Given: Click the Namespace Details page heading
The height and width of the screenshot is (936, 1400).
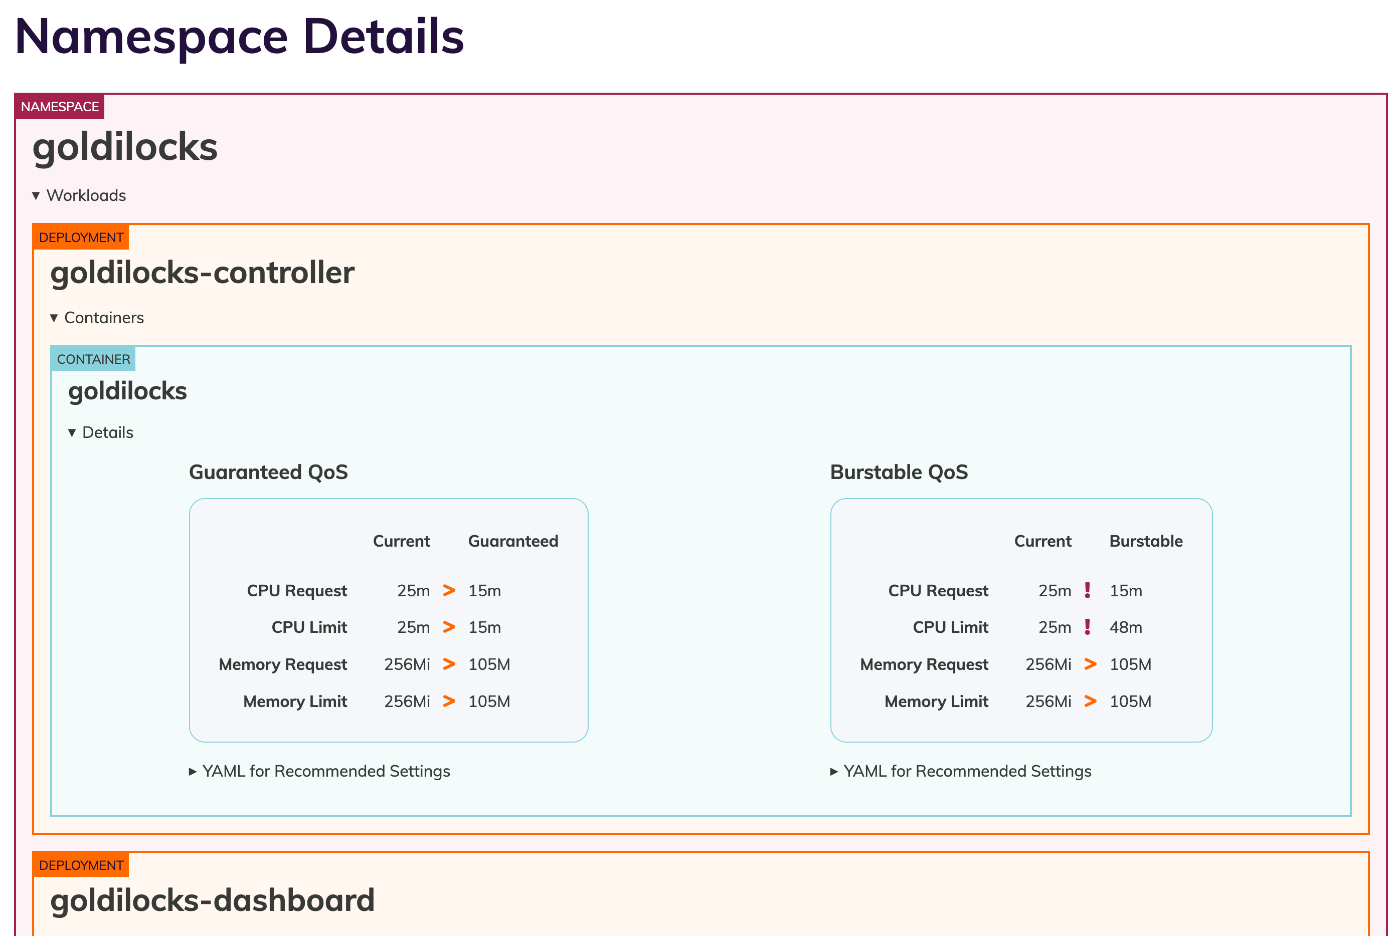Looking at the screenshot, I should (x=240, y=36).
